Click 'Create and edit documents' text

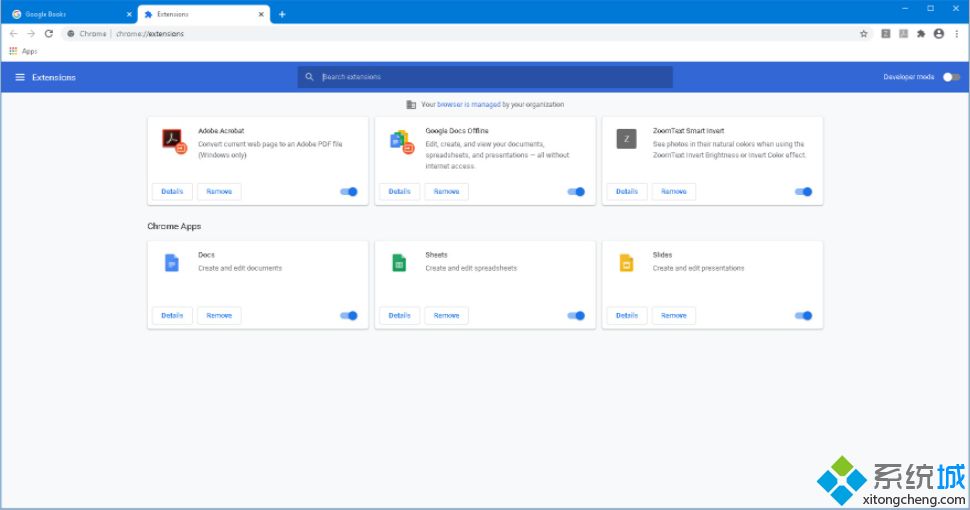click(240, 268)
